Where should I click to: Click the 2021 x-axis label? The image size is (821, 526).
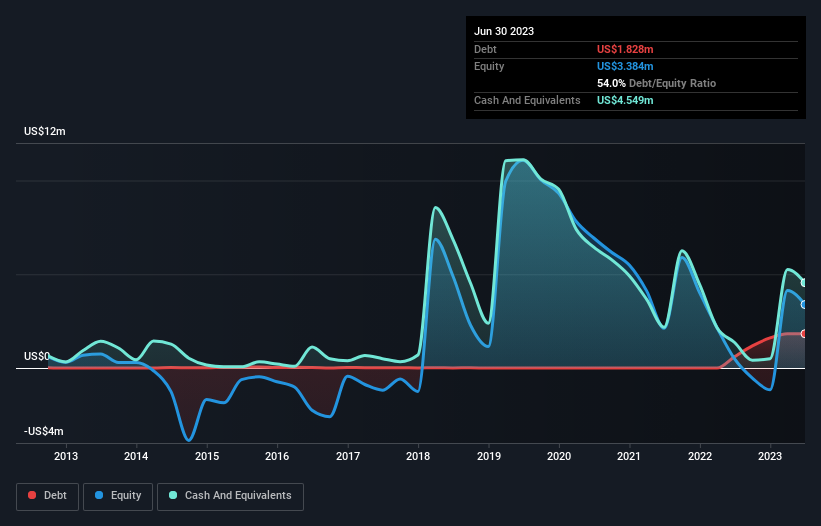(629, 456)
